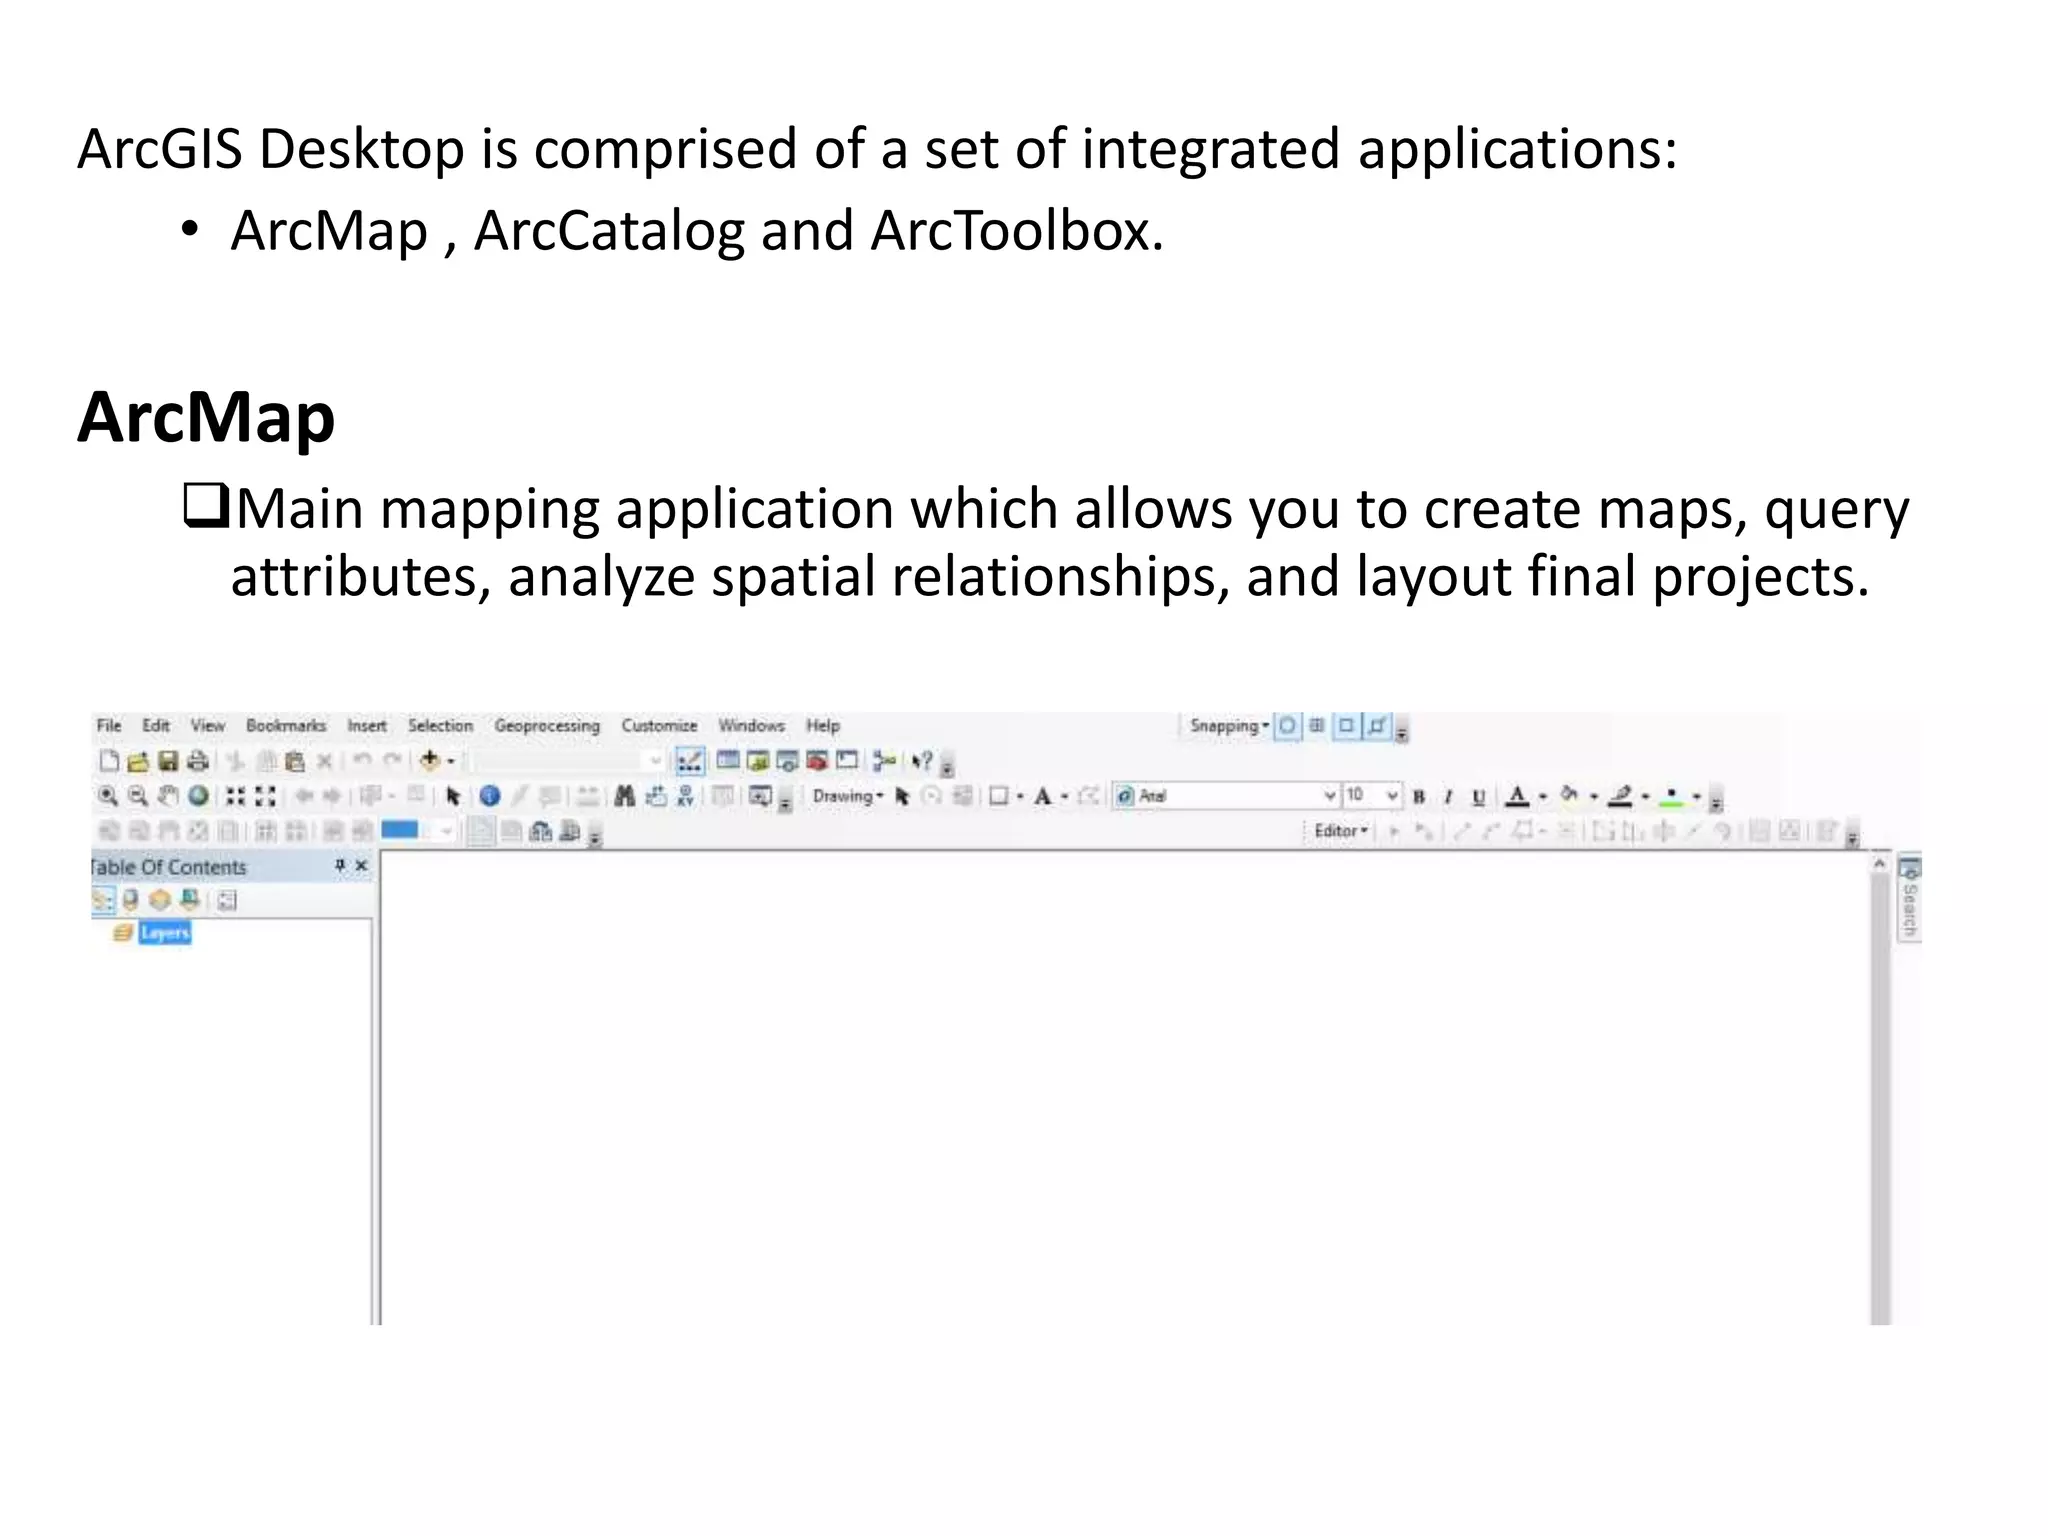This screenshot has width=2048, height=1536.
Task: Open the Search side tab
Action: point(1909,898)
